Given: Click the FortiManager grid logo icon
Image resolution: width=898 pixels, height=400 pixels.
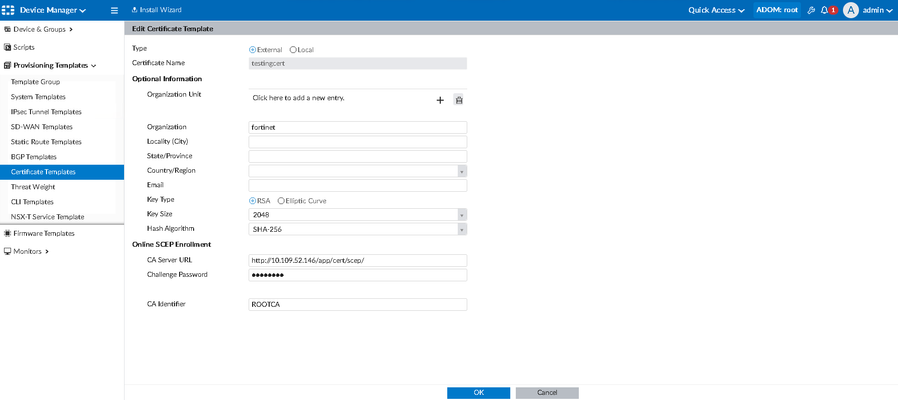Looking at the screenshot, I should point(9,10).
